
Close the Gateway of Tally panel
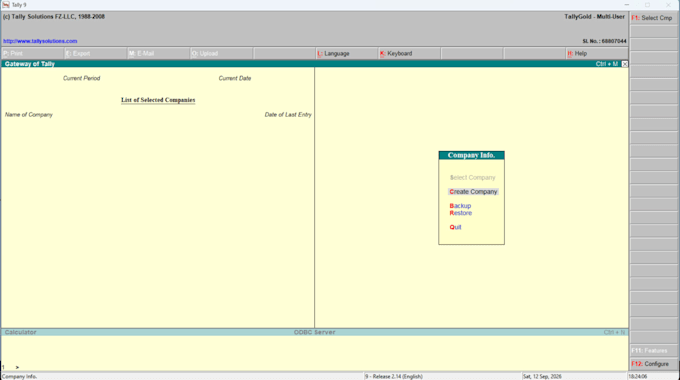624,64
